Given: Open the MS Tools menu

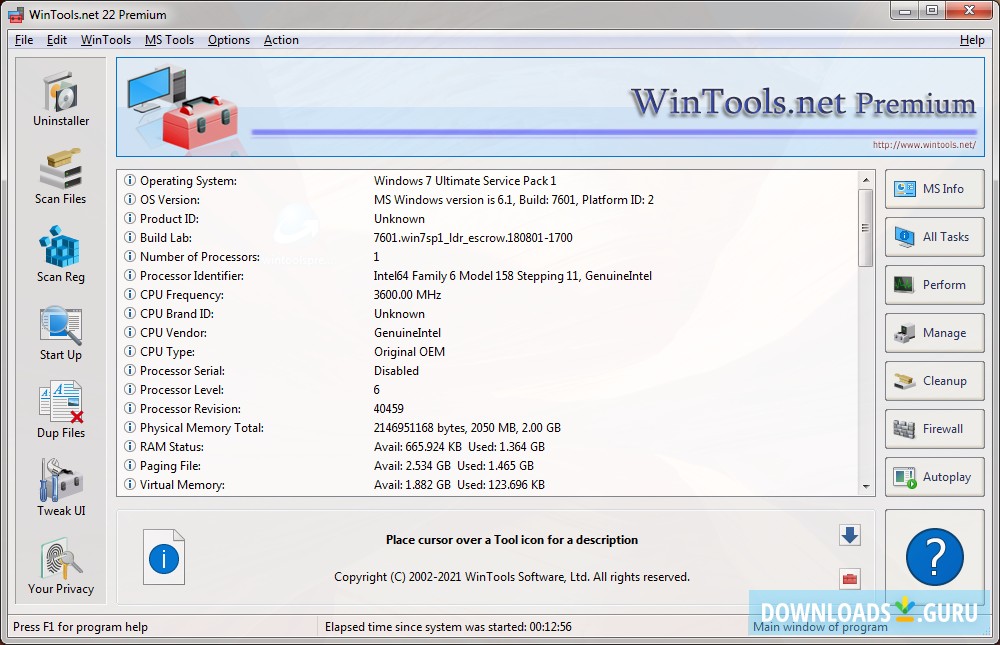Looking at the screenshot, I should [x=169, y=40].
